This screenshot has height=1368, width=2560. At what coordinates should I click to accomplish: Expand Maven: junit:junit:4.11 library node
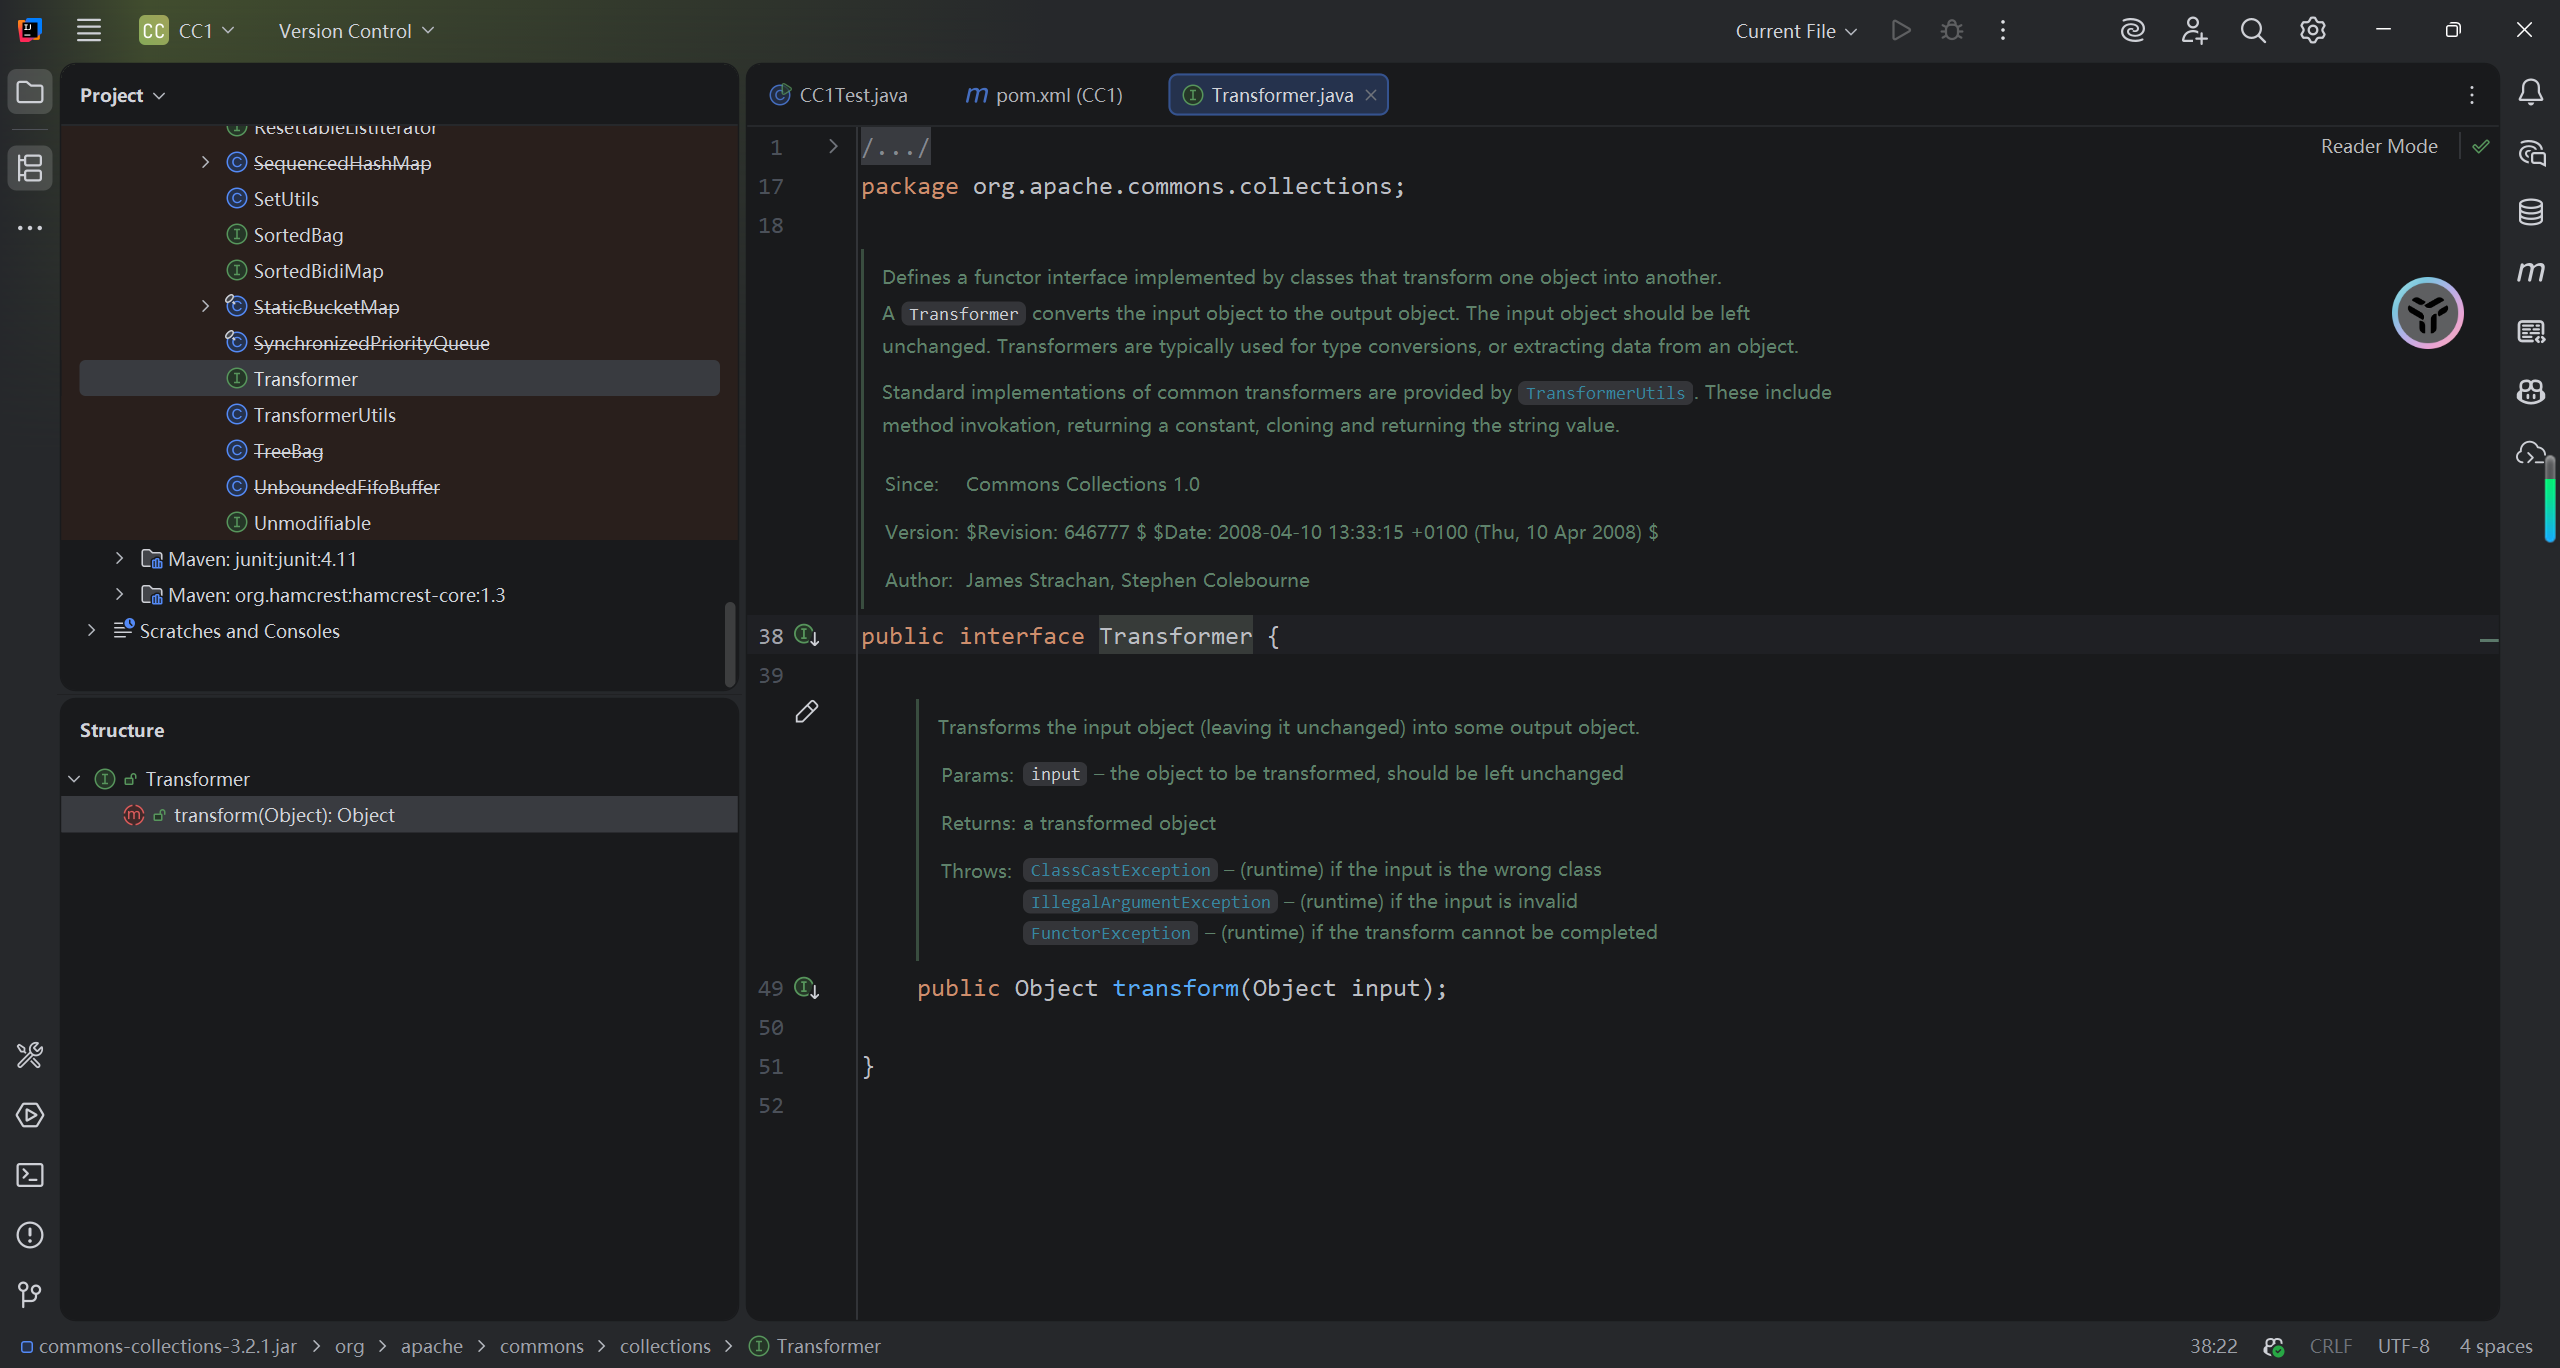[x=119, y=559]
